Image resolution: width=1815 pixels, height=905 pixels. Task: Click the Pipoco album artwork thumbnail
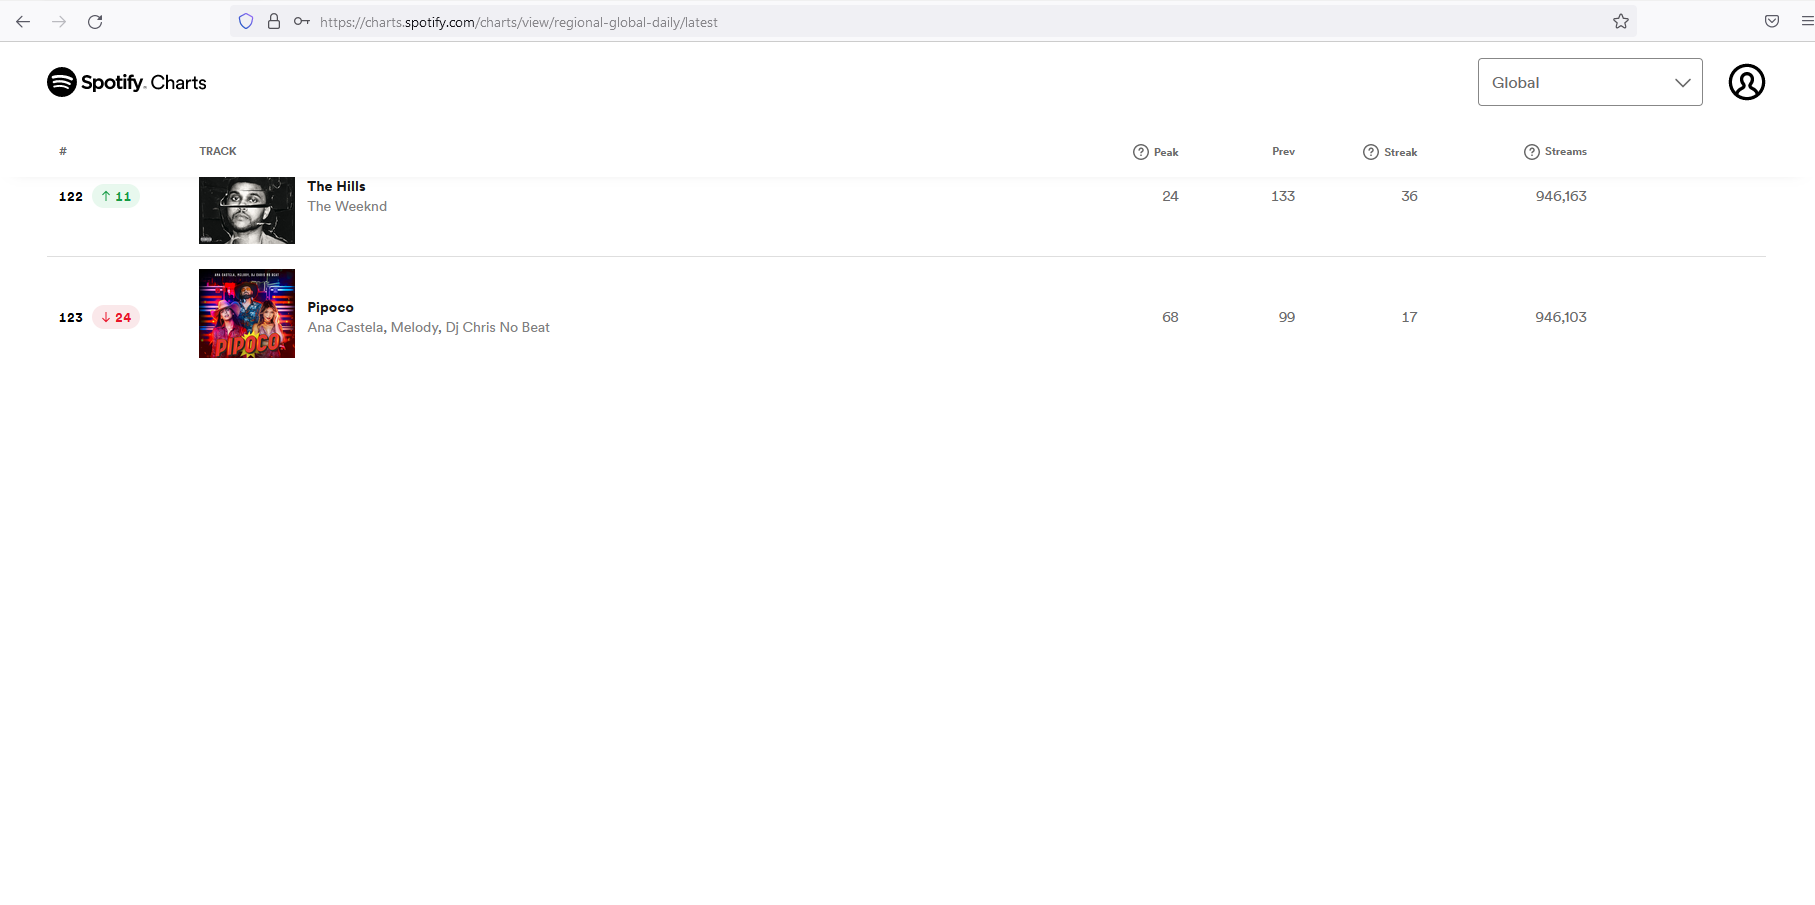[246, 313]
